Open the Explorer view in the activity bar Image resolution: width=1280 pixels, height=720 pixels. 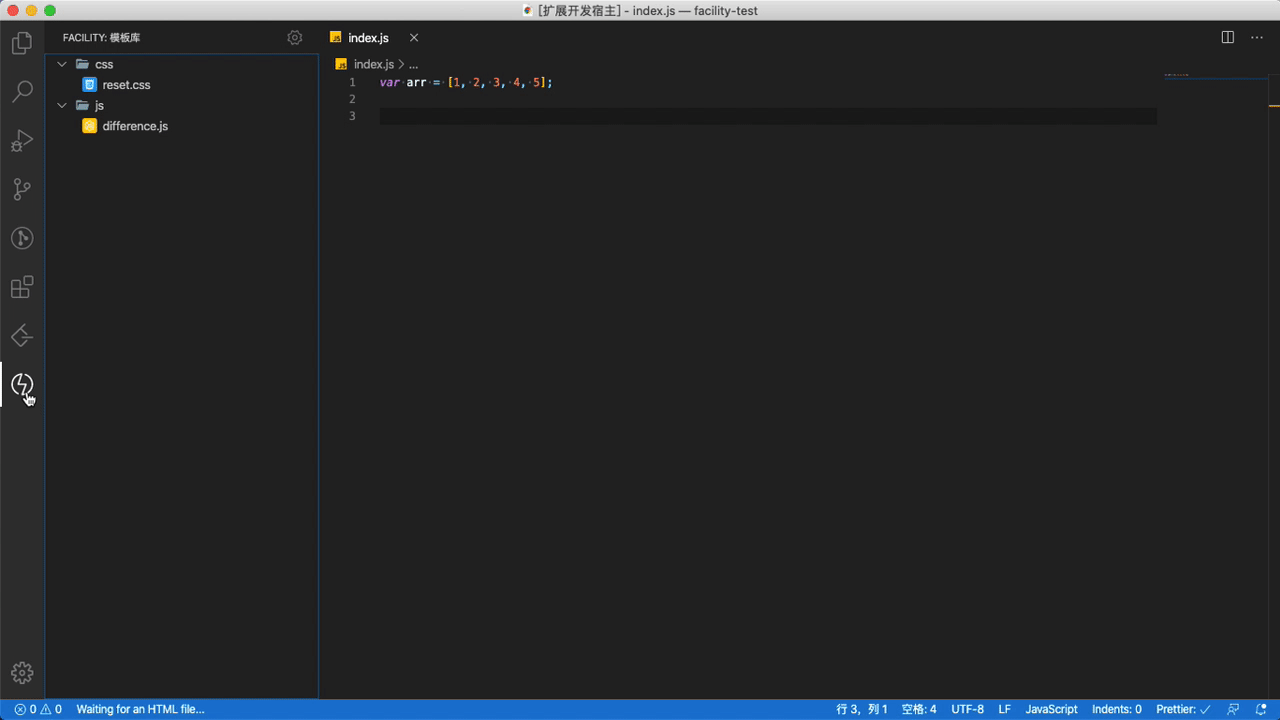click(22, 43)
